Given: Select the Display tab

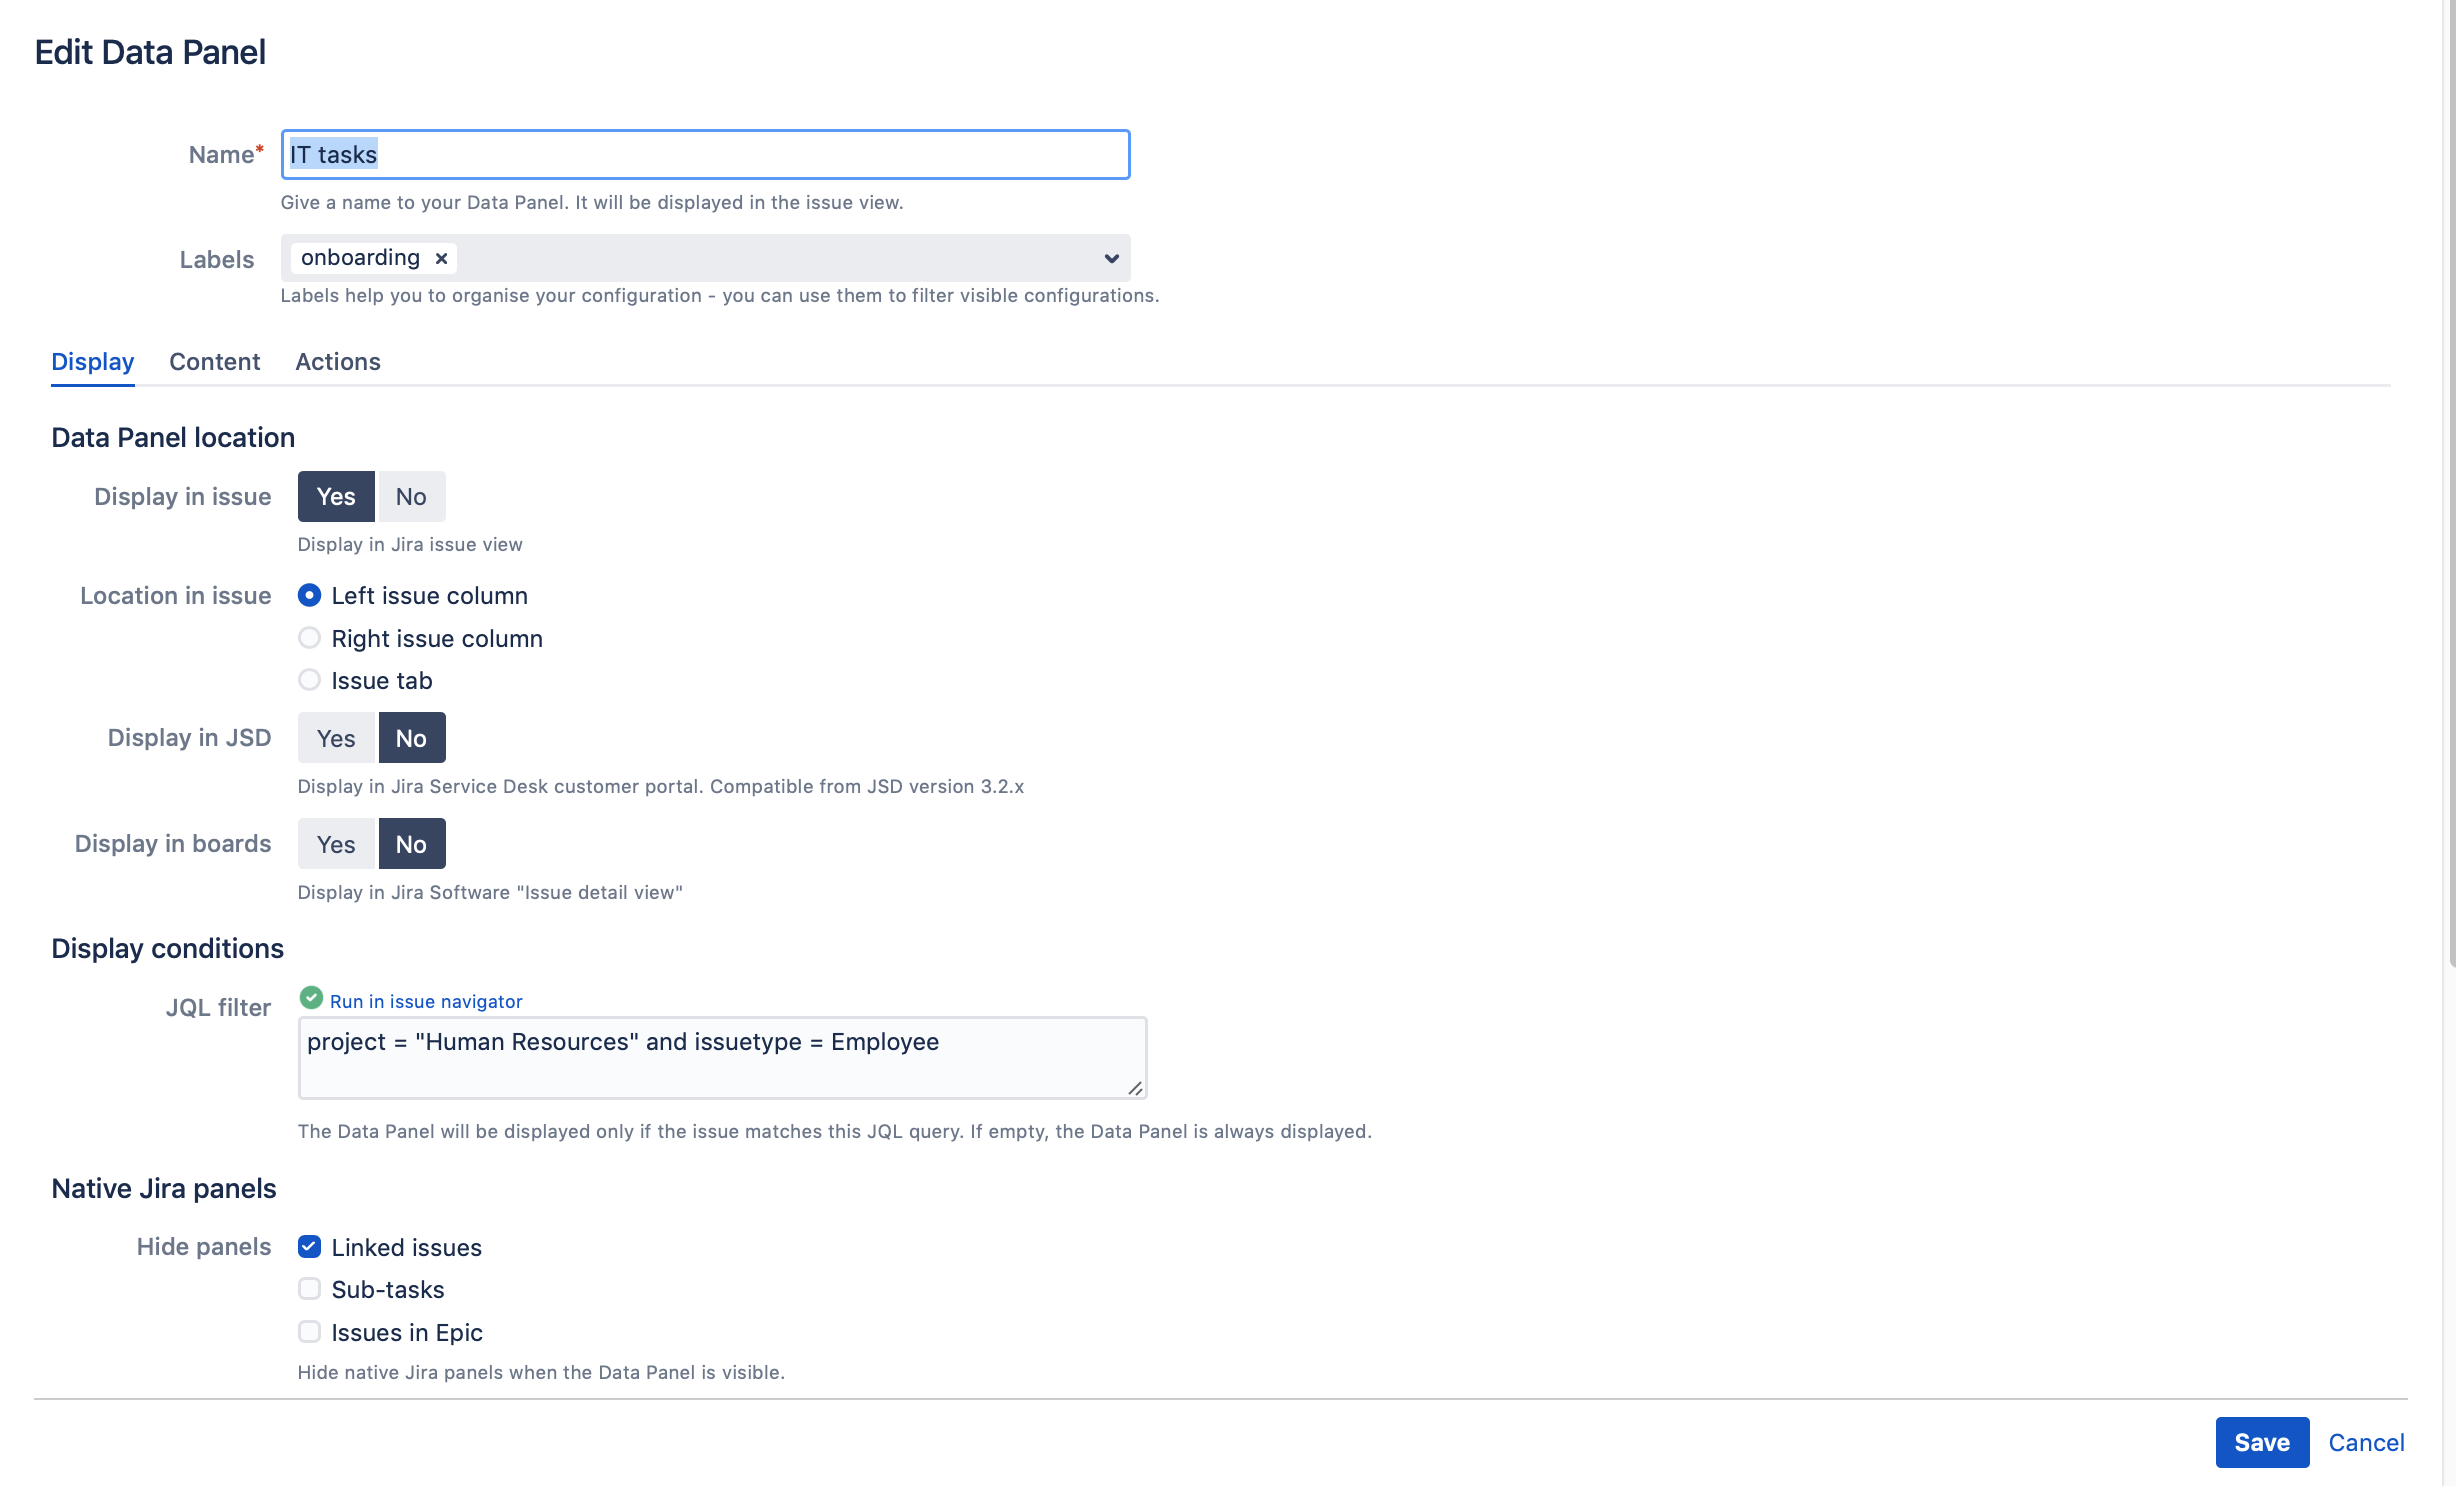Looking at the screenshot, I should pos(92,362).
